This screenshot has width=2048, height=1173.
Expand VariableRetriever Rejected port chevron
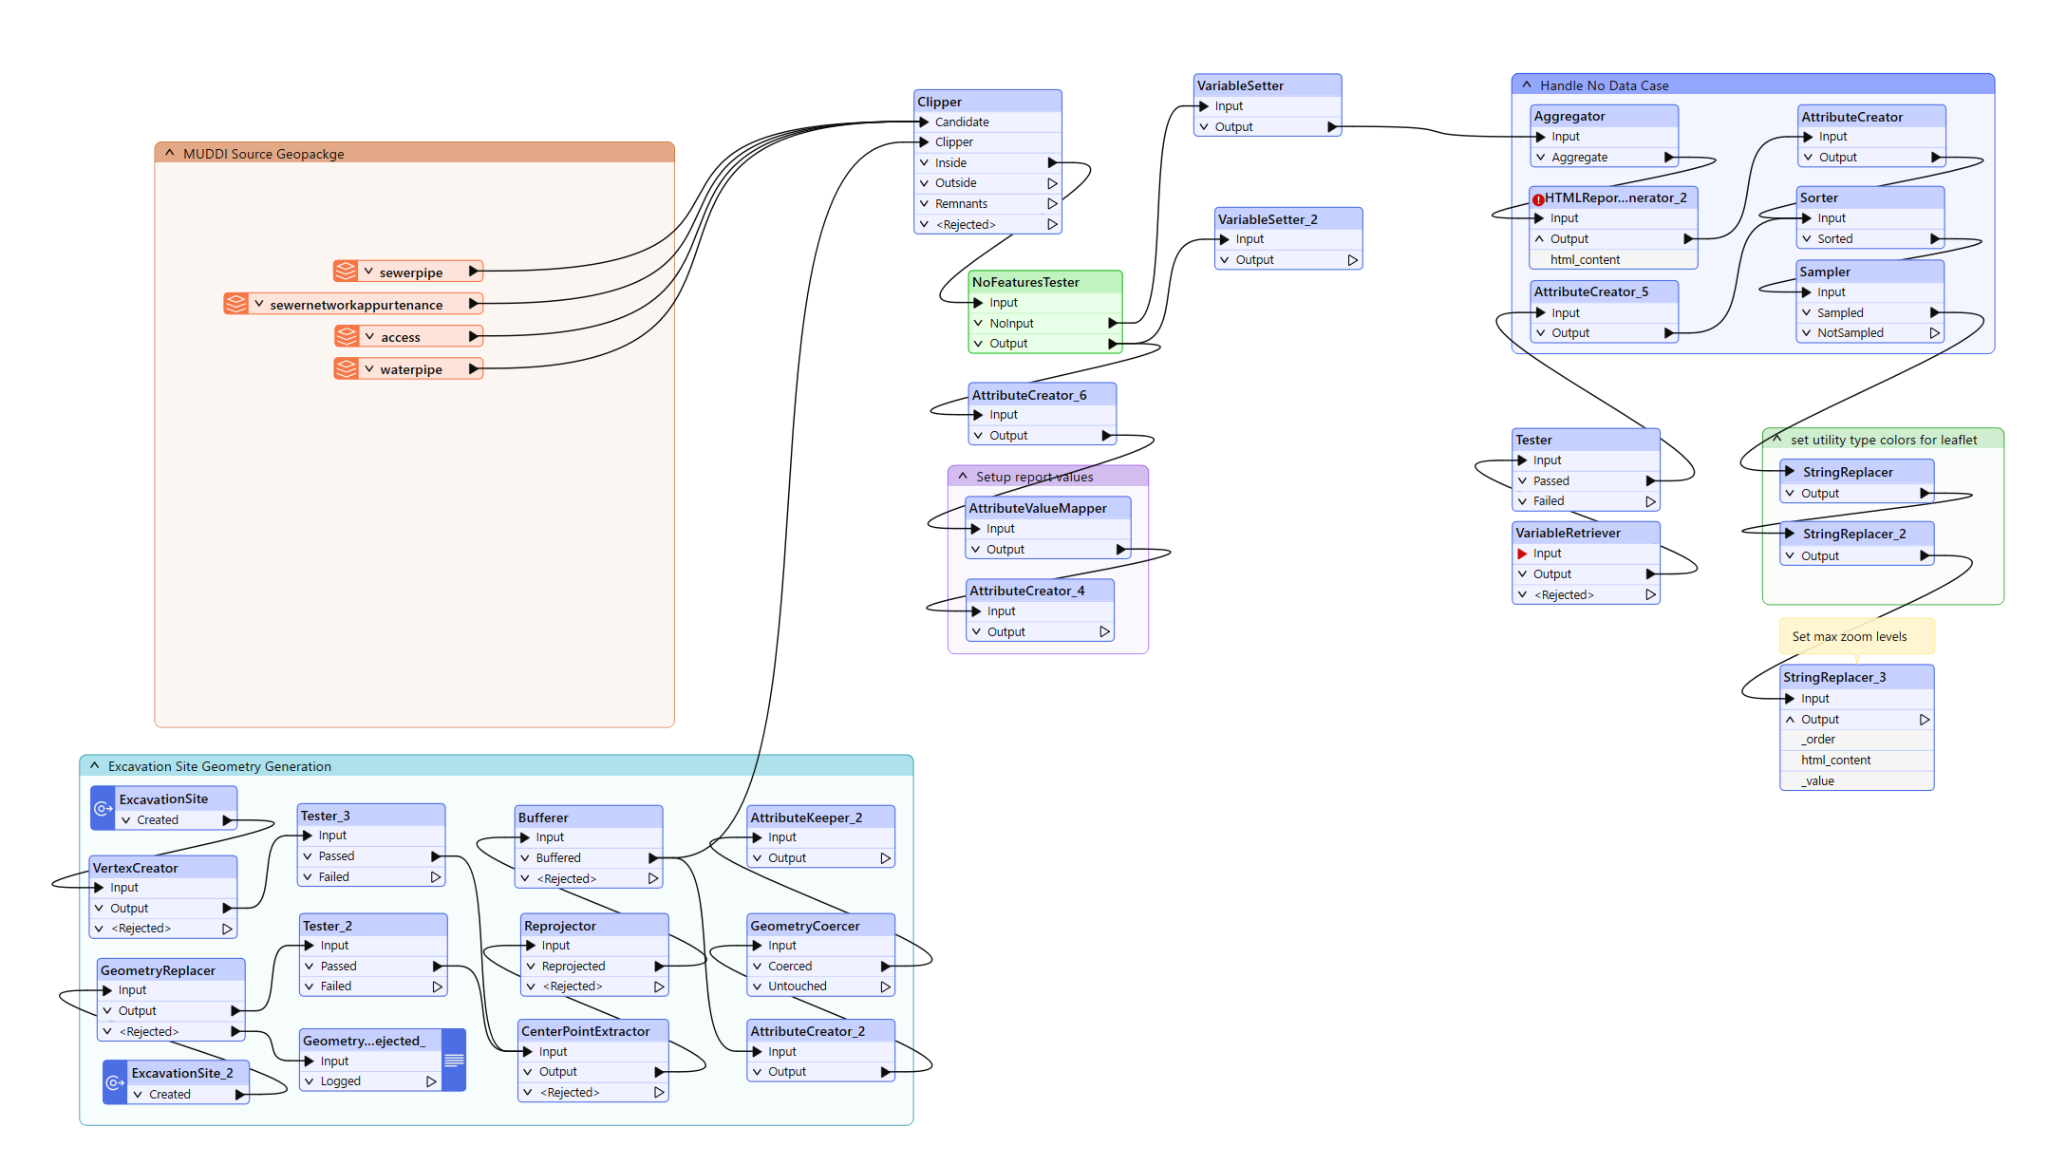click(x=1522, y=595)
